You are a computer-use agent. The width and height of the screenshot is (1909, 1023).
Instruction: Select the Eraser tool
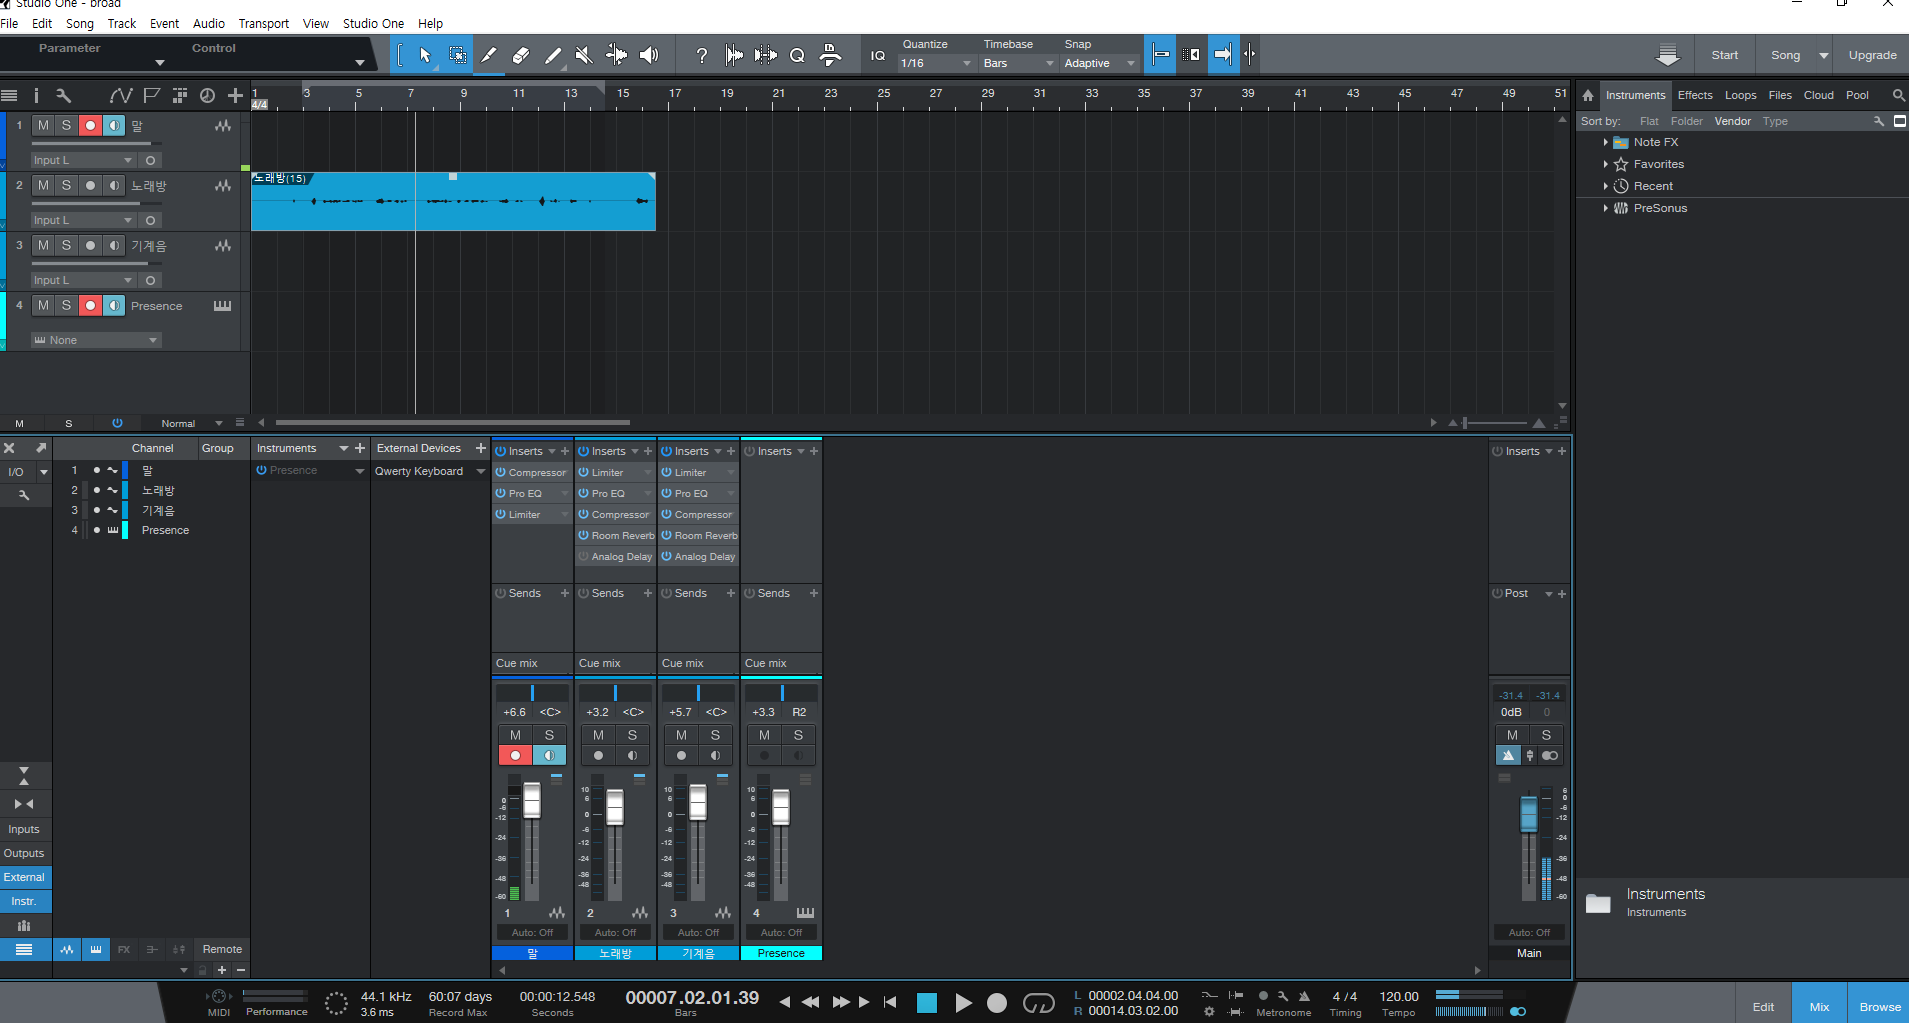520,55
